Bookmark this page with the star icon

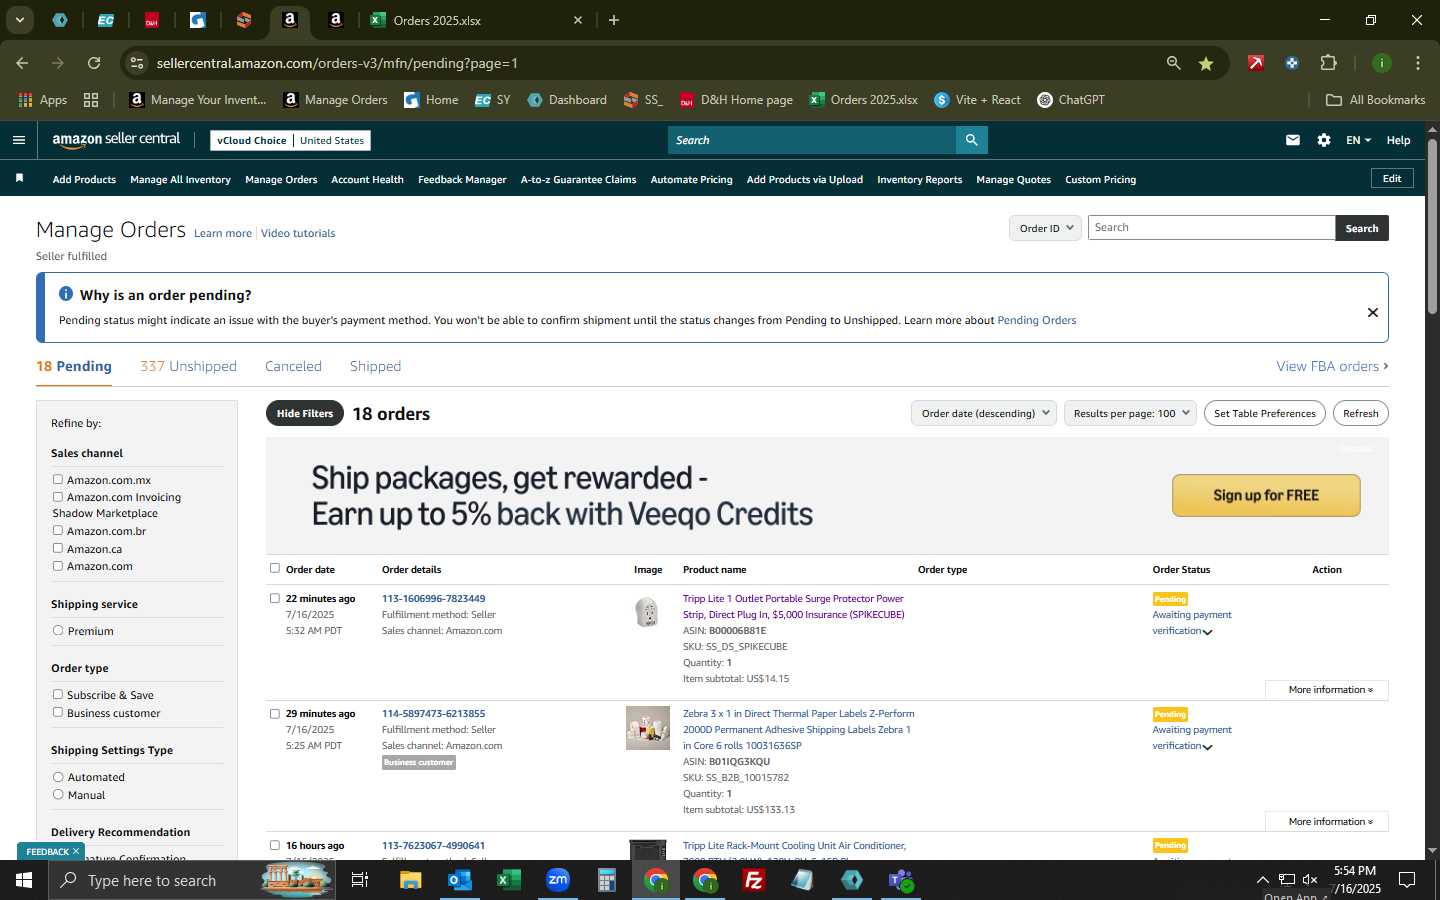coord(1206,63)
